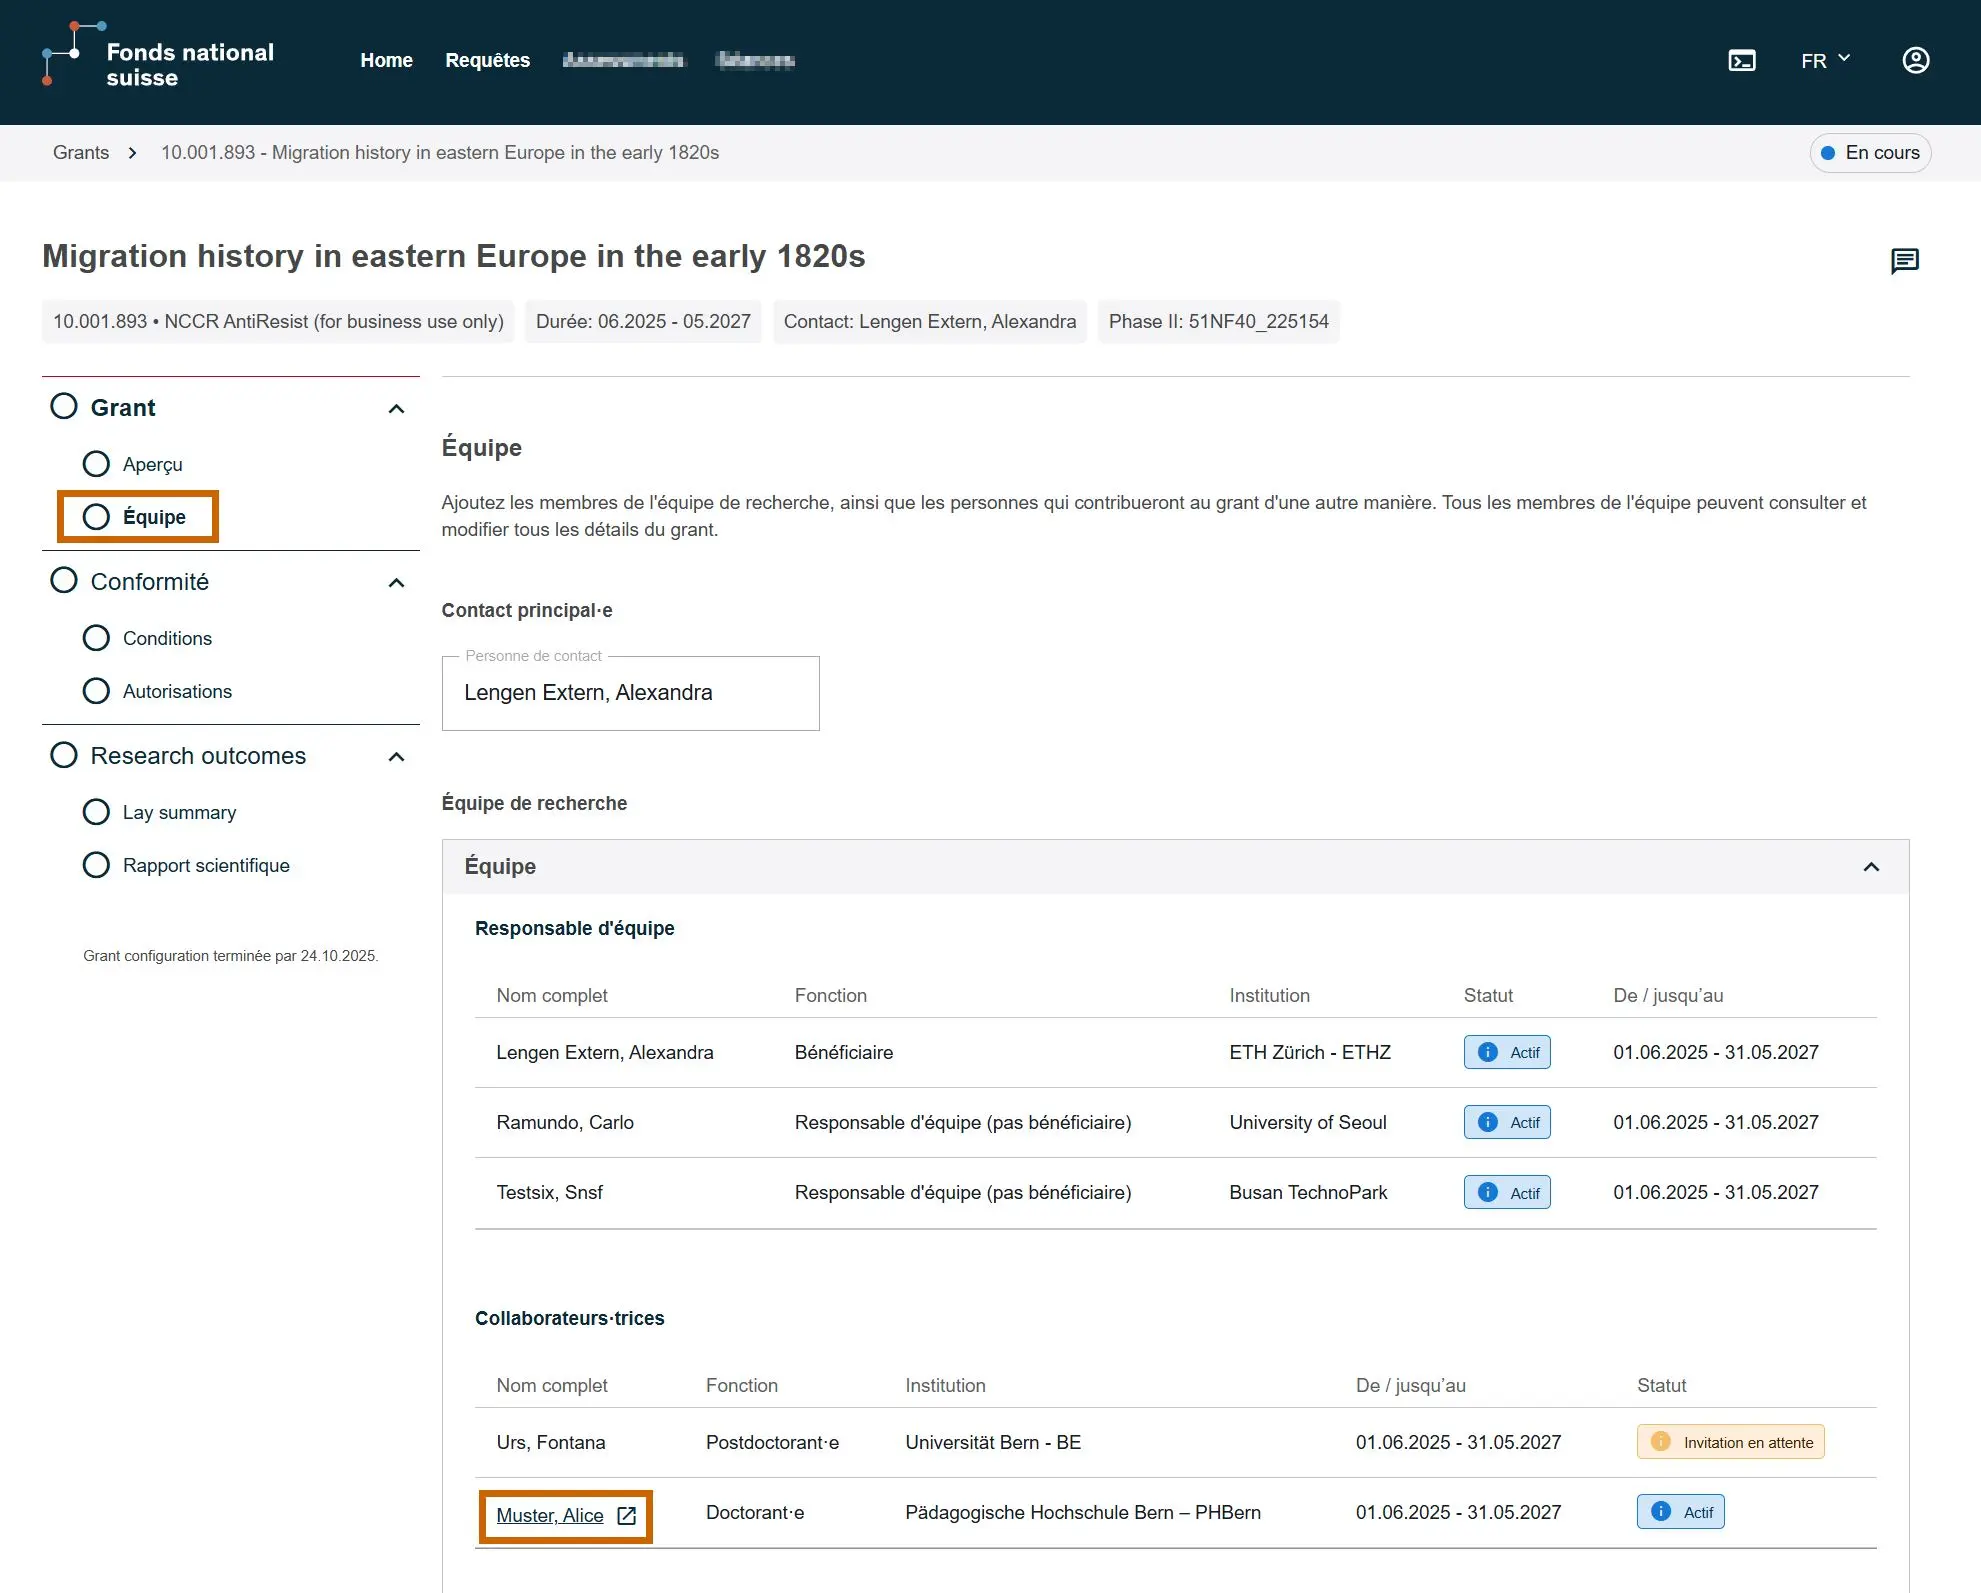The width and height of the screenshot is (1981, 1593).
Task: Click the Durée: 06.2025 - 05.2027 tag
Action: click(x=643, y=322)
